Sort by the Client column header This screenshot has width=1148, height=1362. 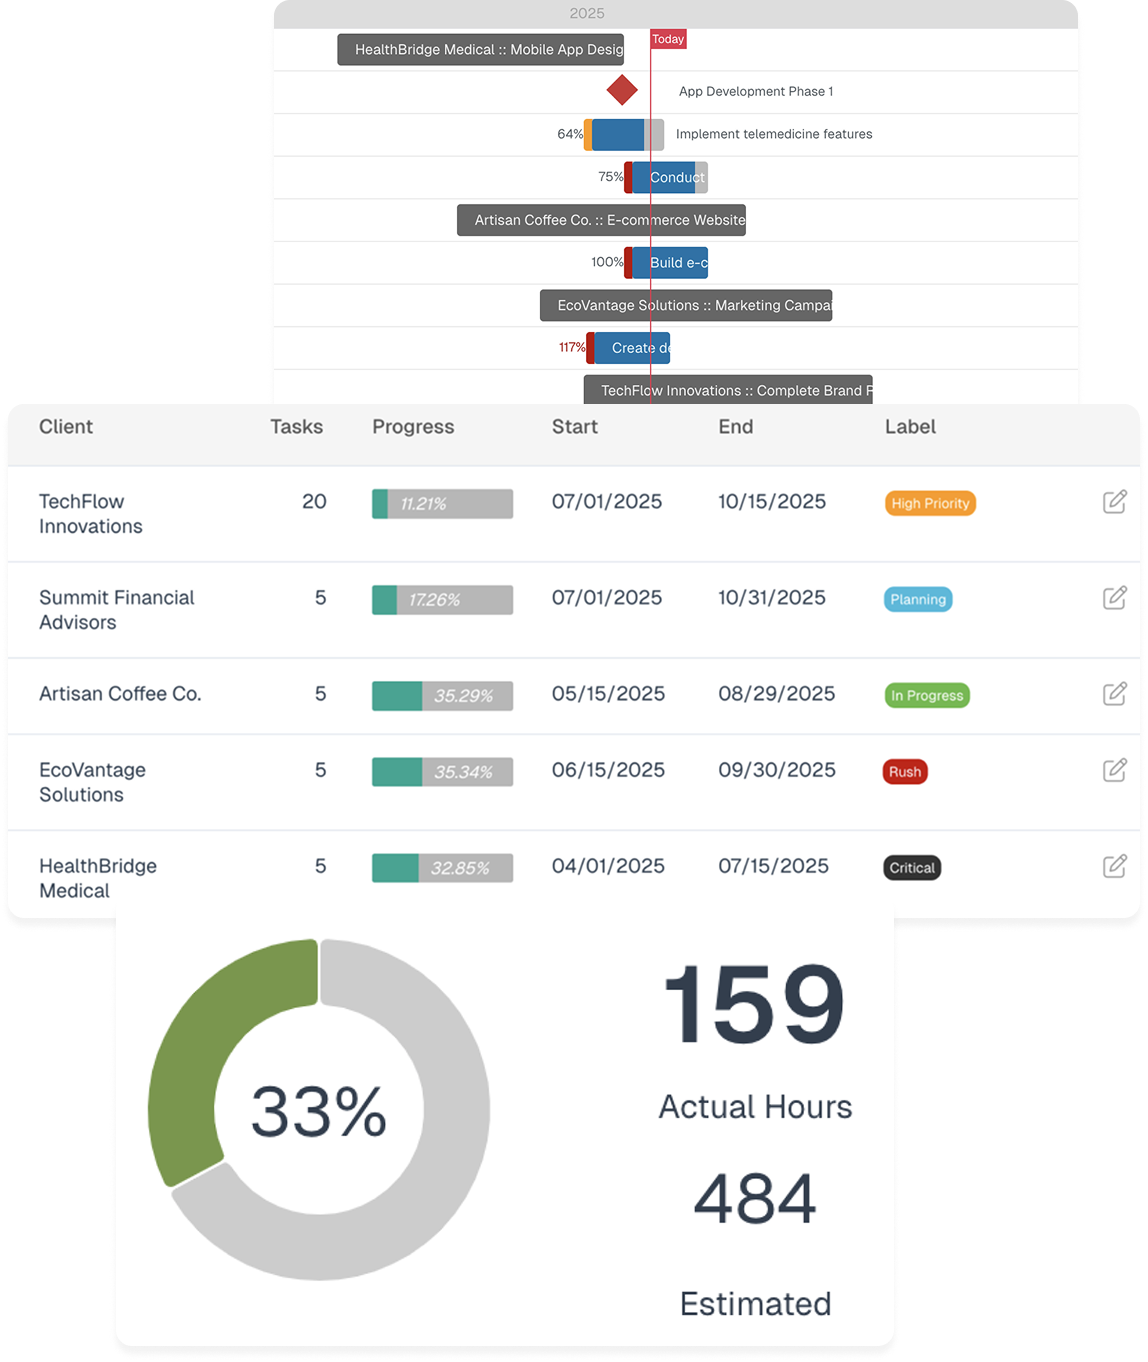[x=66, y=427]
